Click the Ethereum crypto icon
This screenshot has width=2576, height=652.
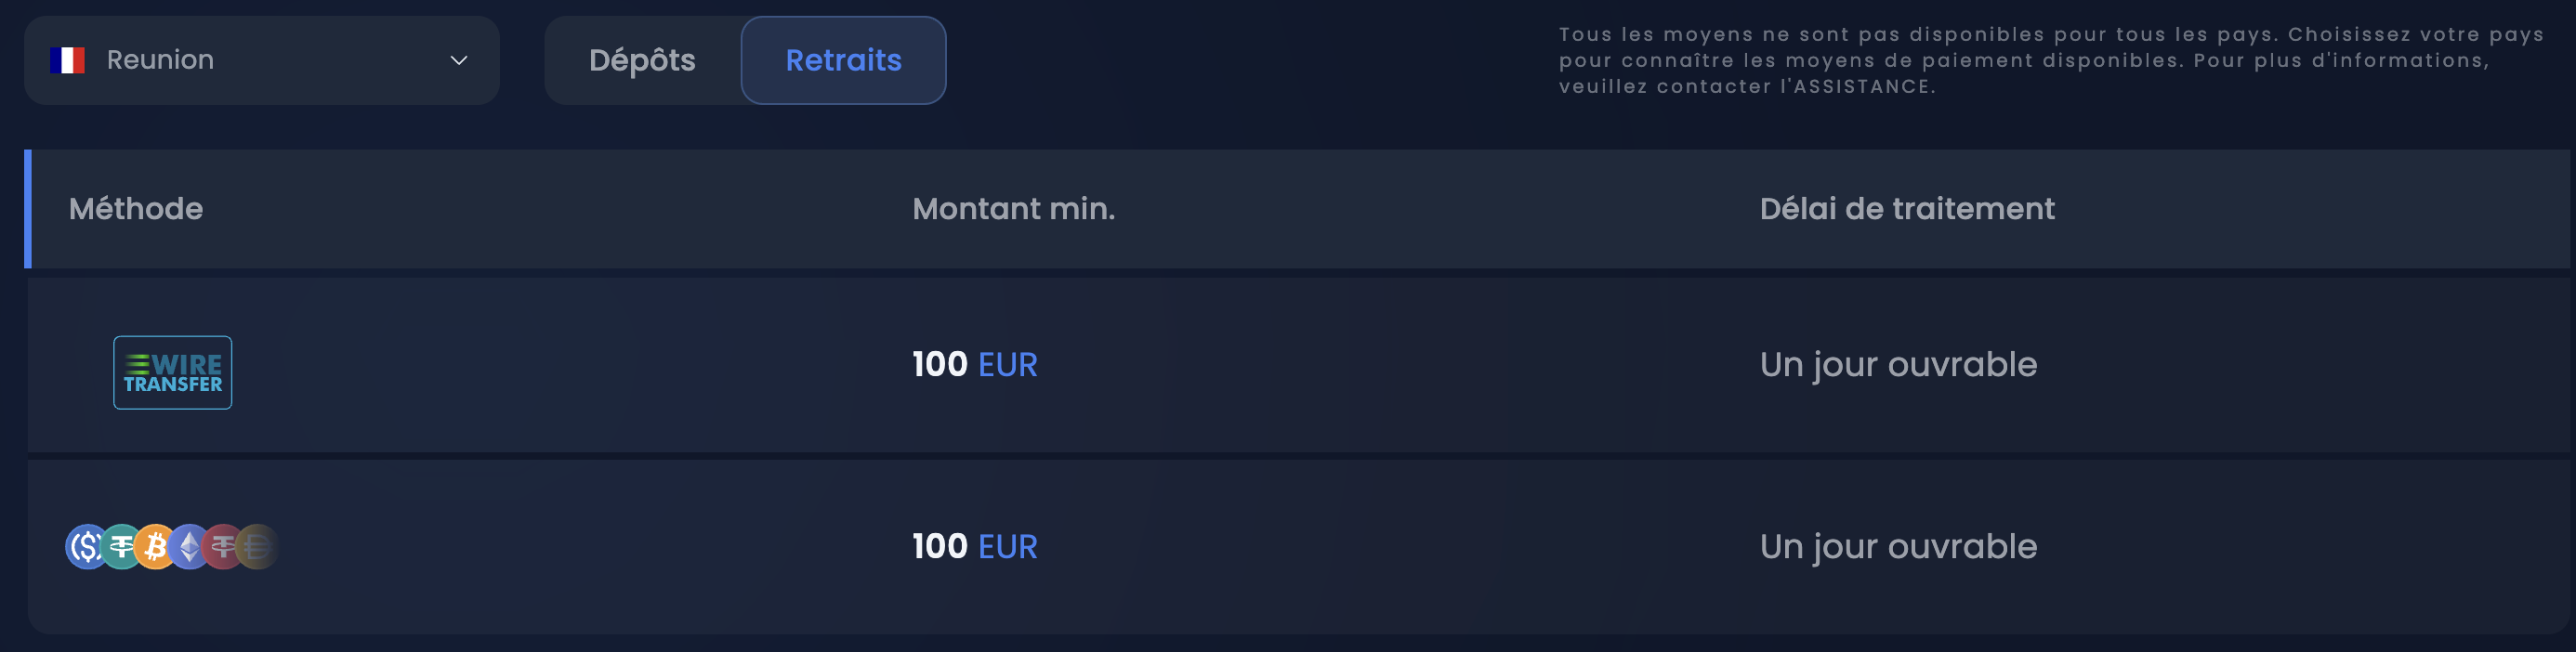point(189,546)
